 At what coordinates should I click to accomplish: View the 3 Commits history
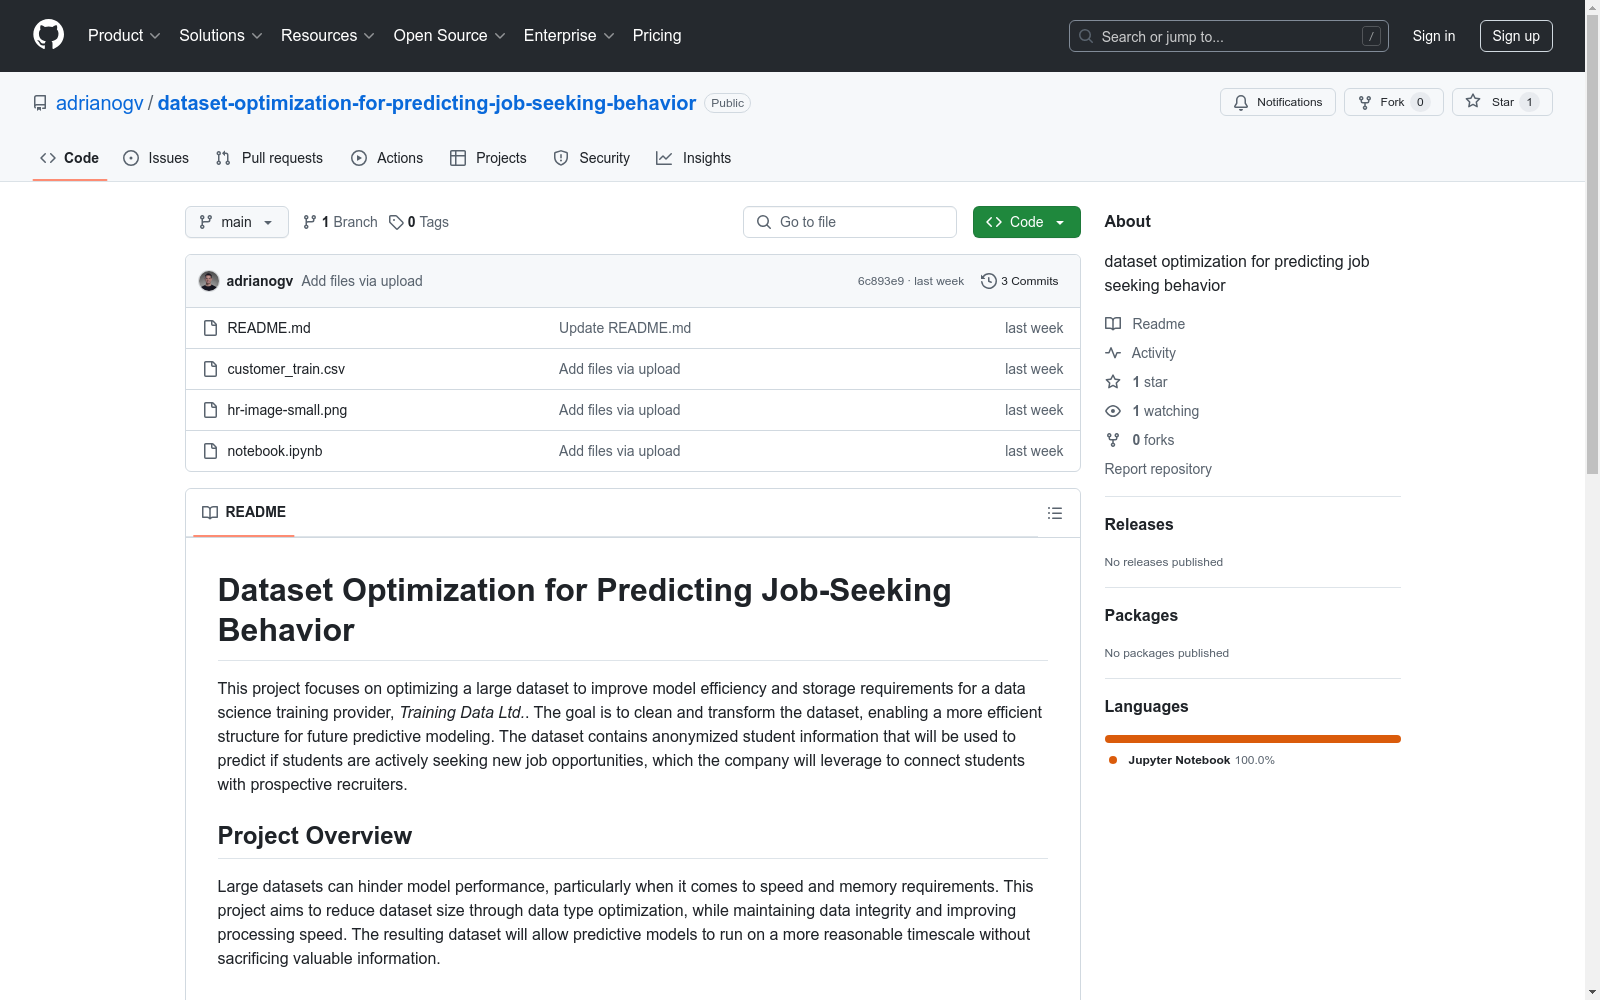pos(1020,281)
